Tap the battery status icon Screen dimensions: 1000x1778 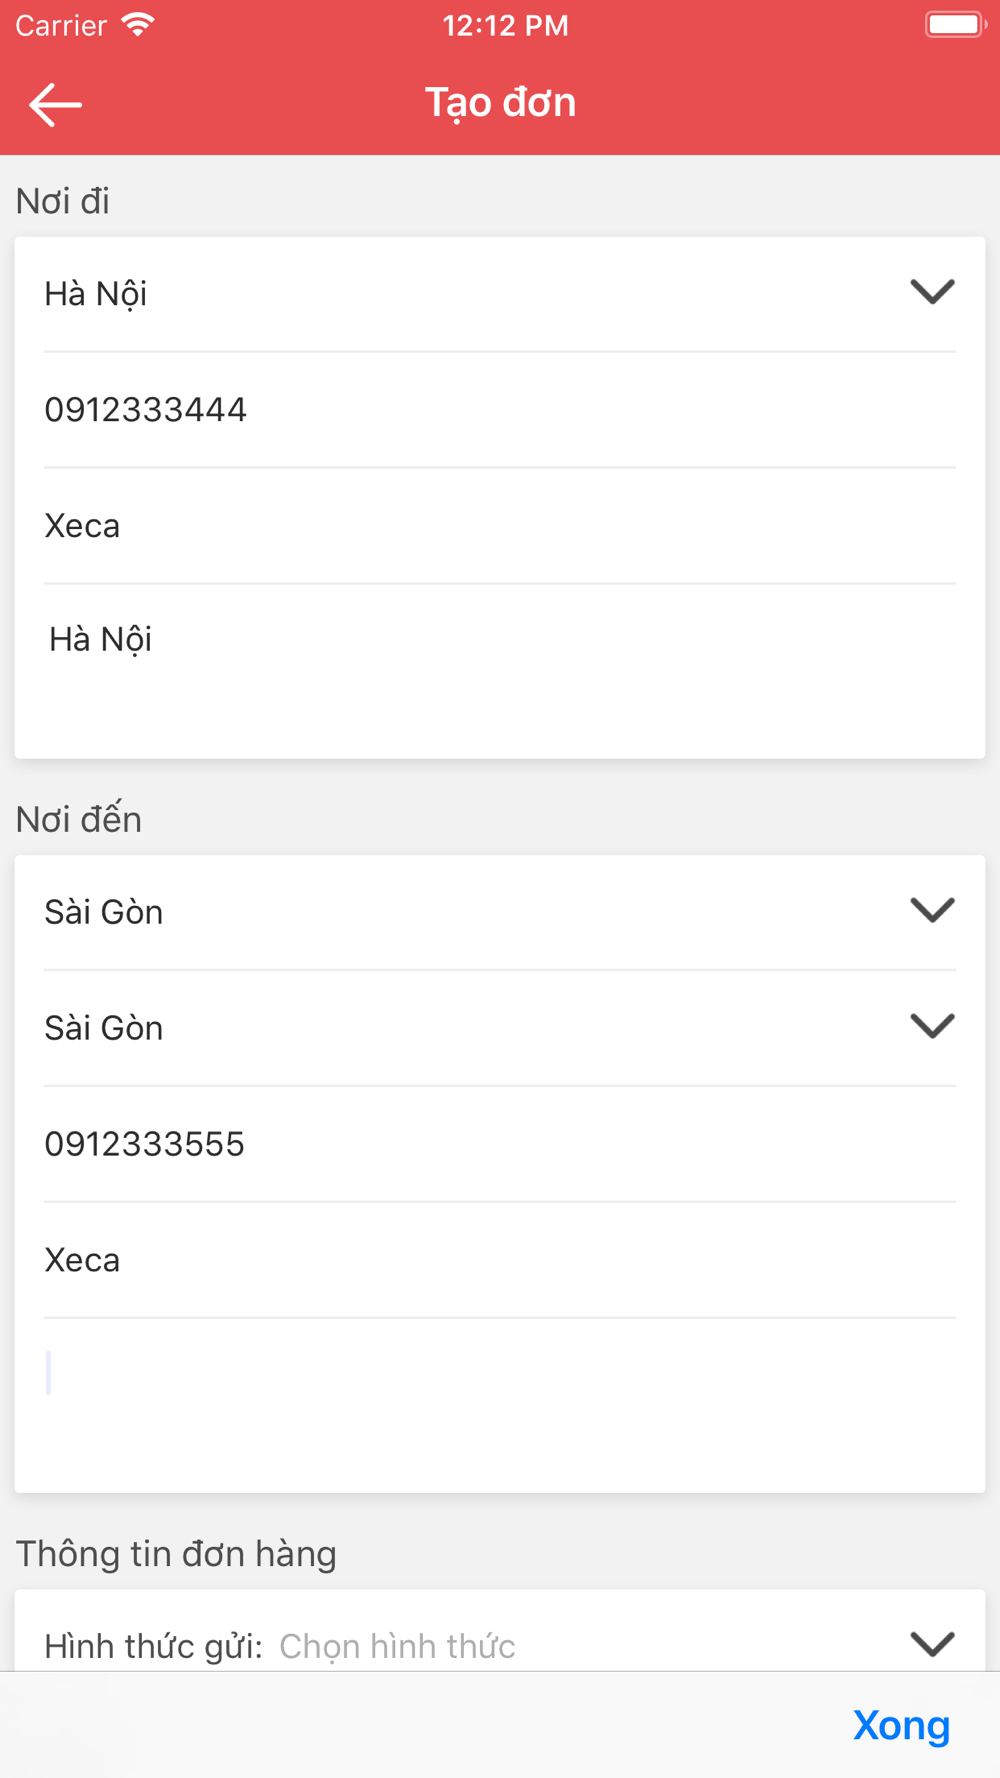(x=956, y=24)
